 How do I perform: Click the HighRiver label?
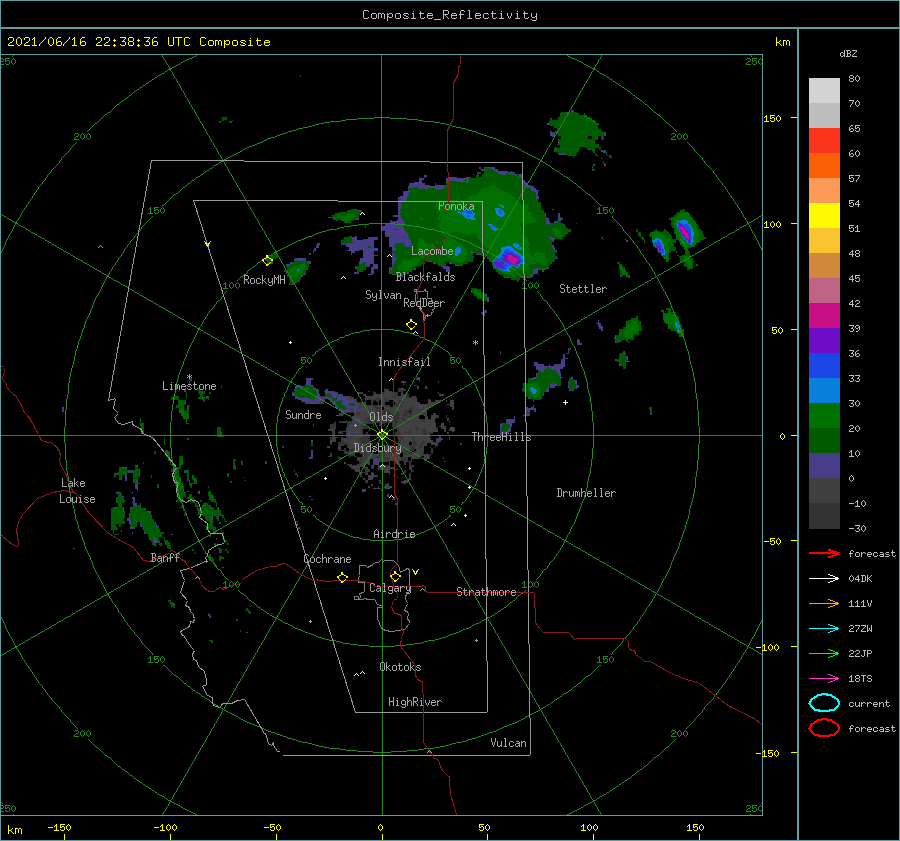coord(415,702)
